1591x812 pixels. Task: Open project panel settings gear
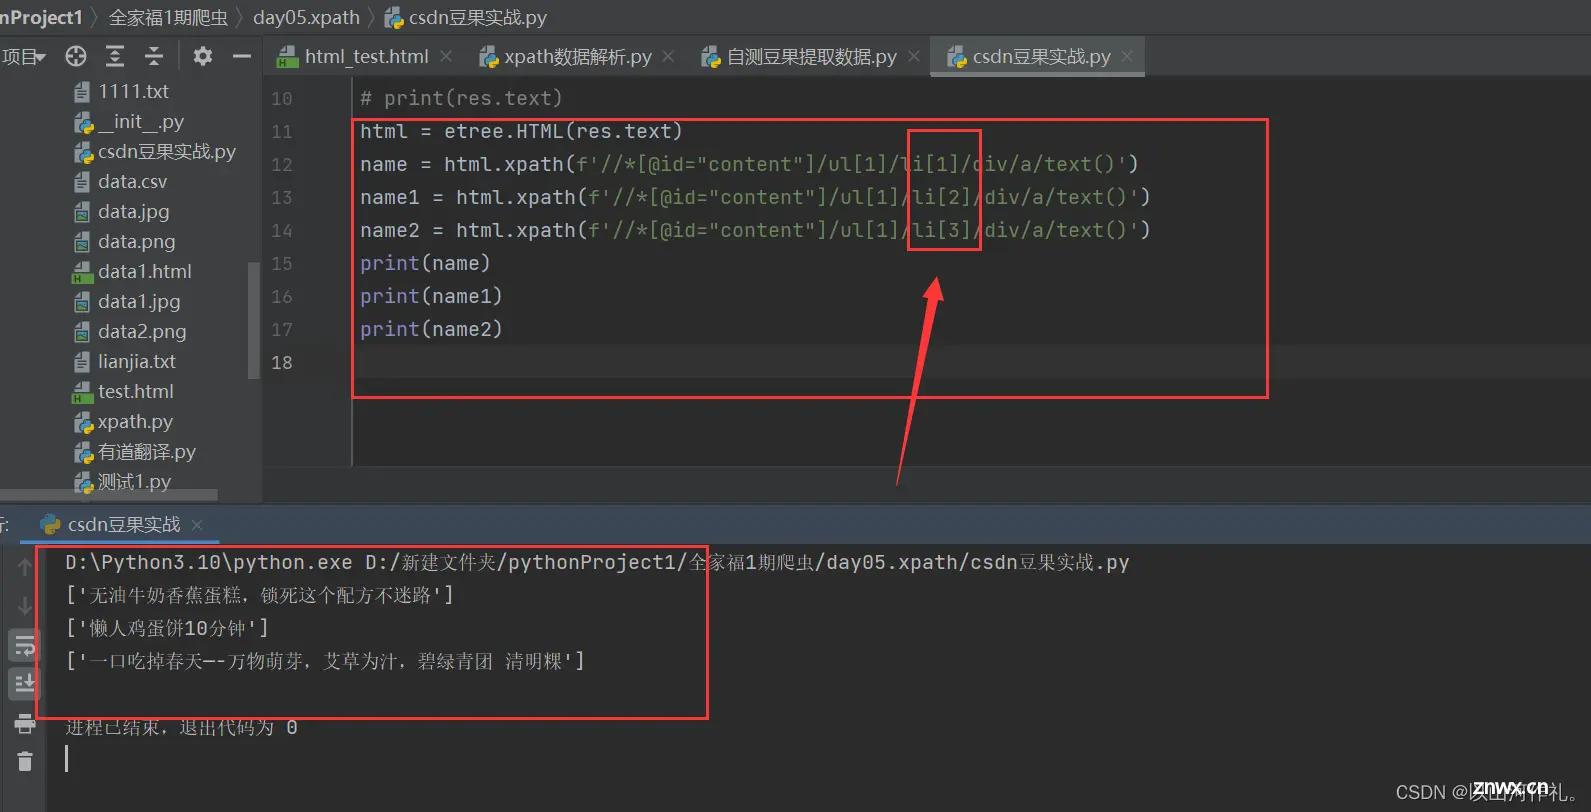pyautogui.click(x=203, y=56)
